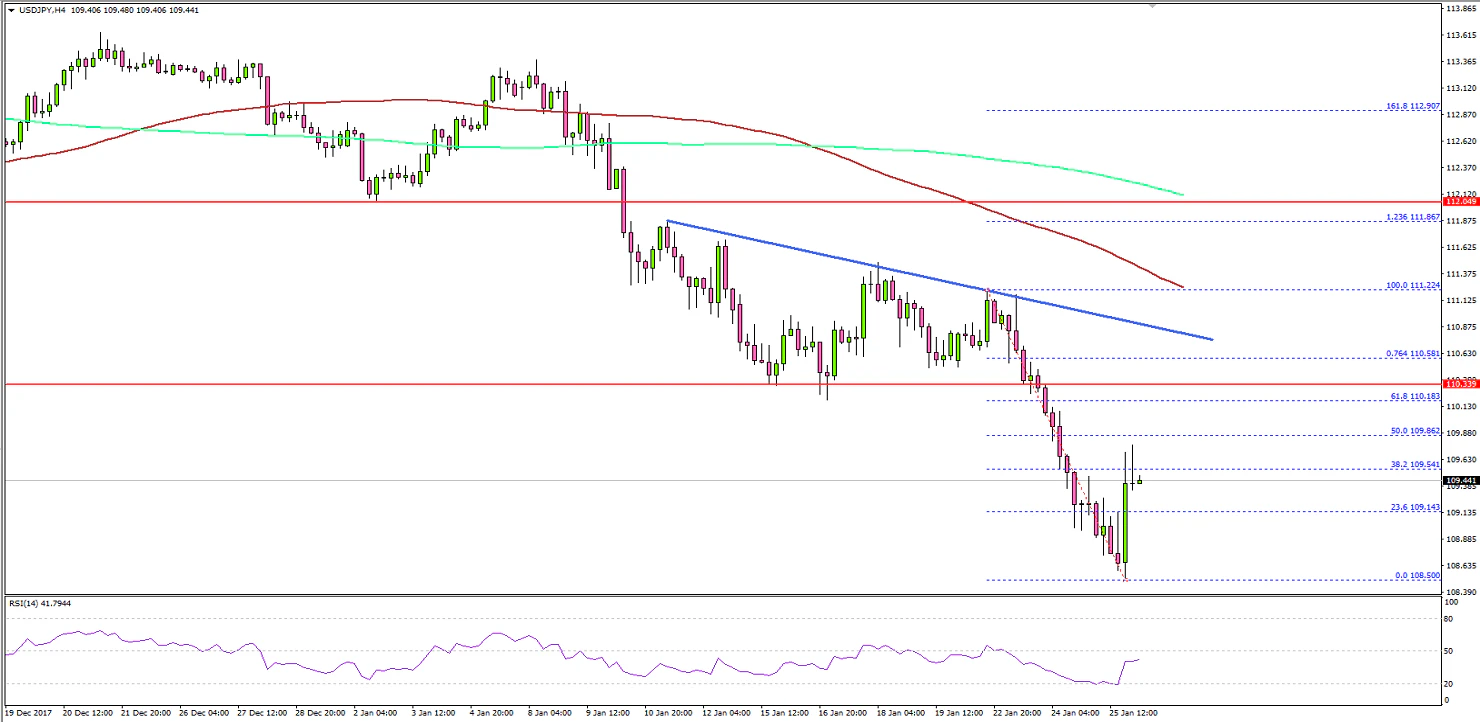Click the 20 Dec 12:00 time label
This screenshot has width=1480, height=722.
[x=88, y=714]
